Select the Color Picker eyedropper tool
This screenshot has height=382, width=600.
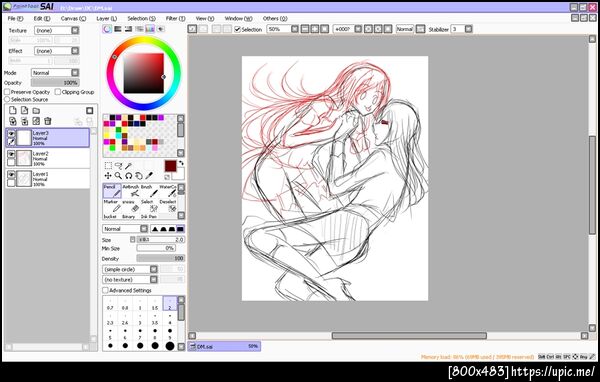coord(149,176)
